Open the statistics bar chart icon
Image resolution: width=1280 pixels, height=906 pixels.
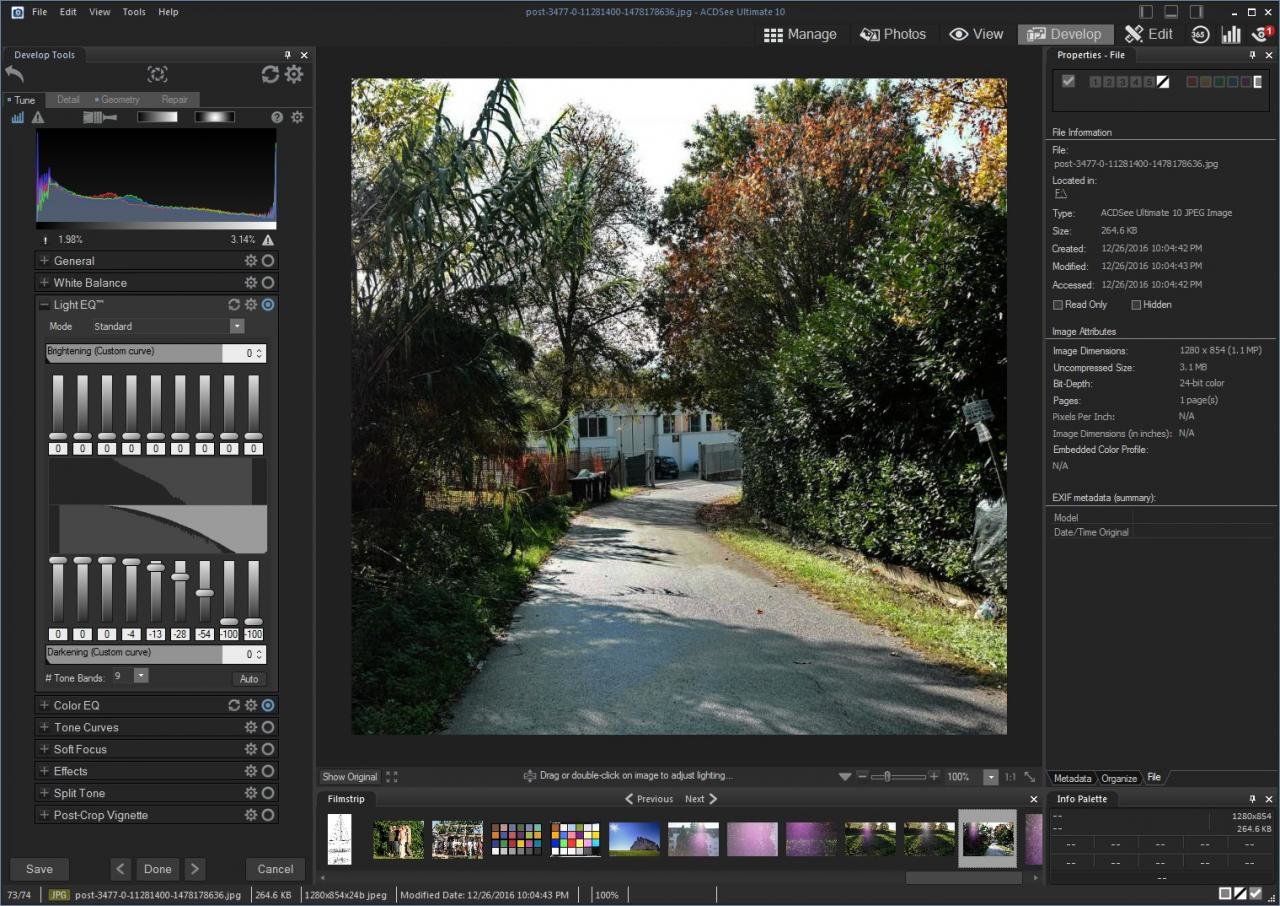click(1230, 34)
